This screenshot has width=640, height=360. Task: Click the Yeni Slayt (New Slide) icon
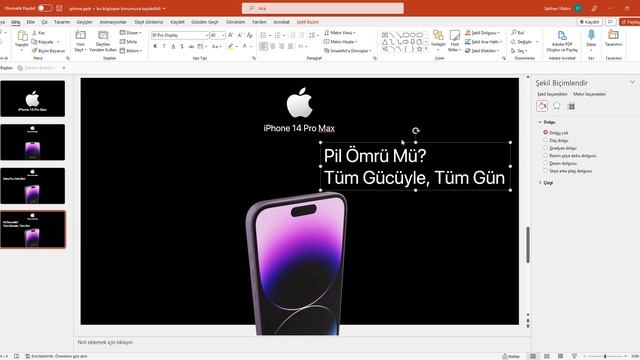[80, 36]
